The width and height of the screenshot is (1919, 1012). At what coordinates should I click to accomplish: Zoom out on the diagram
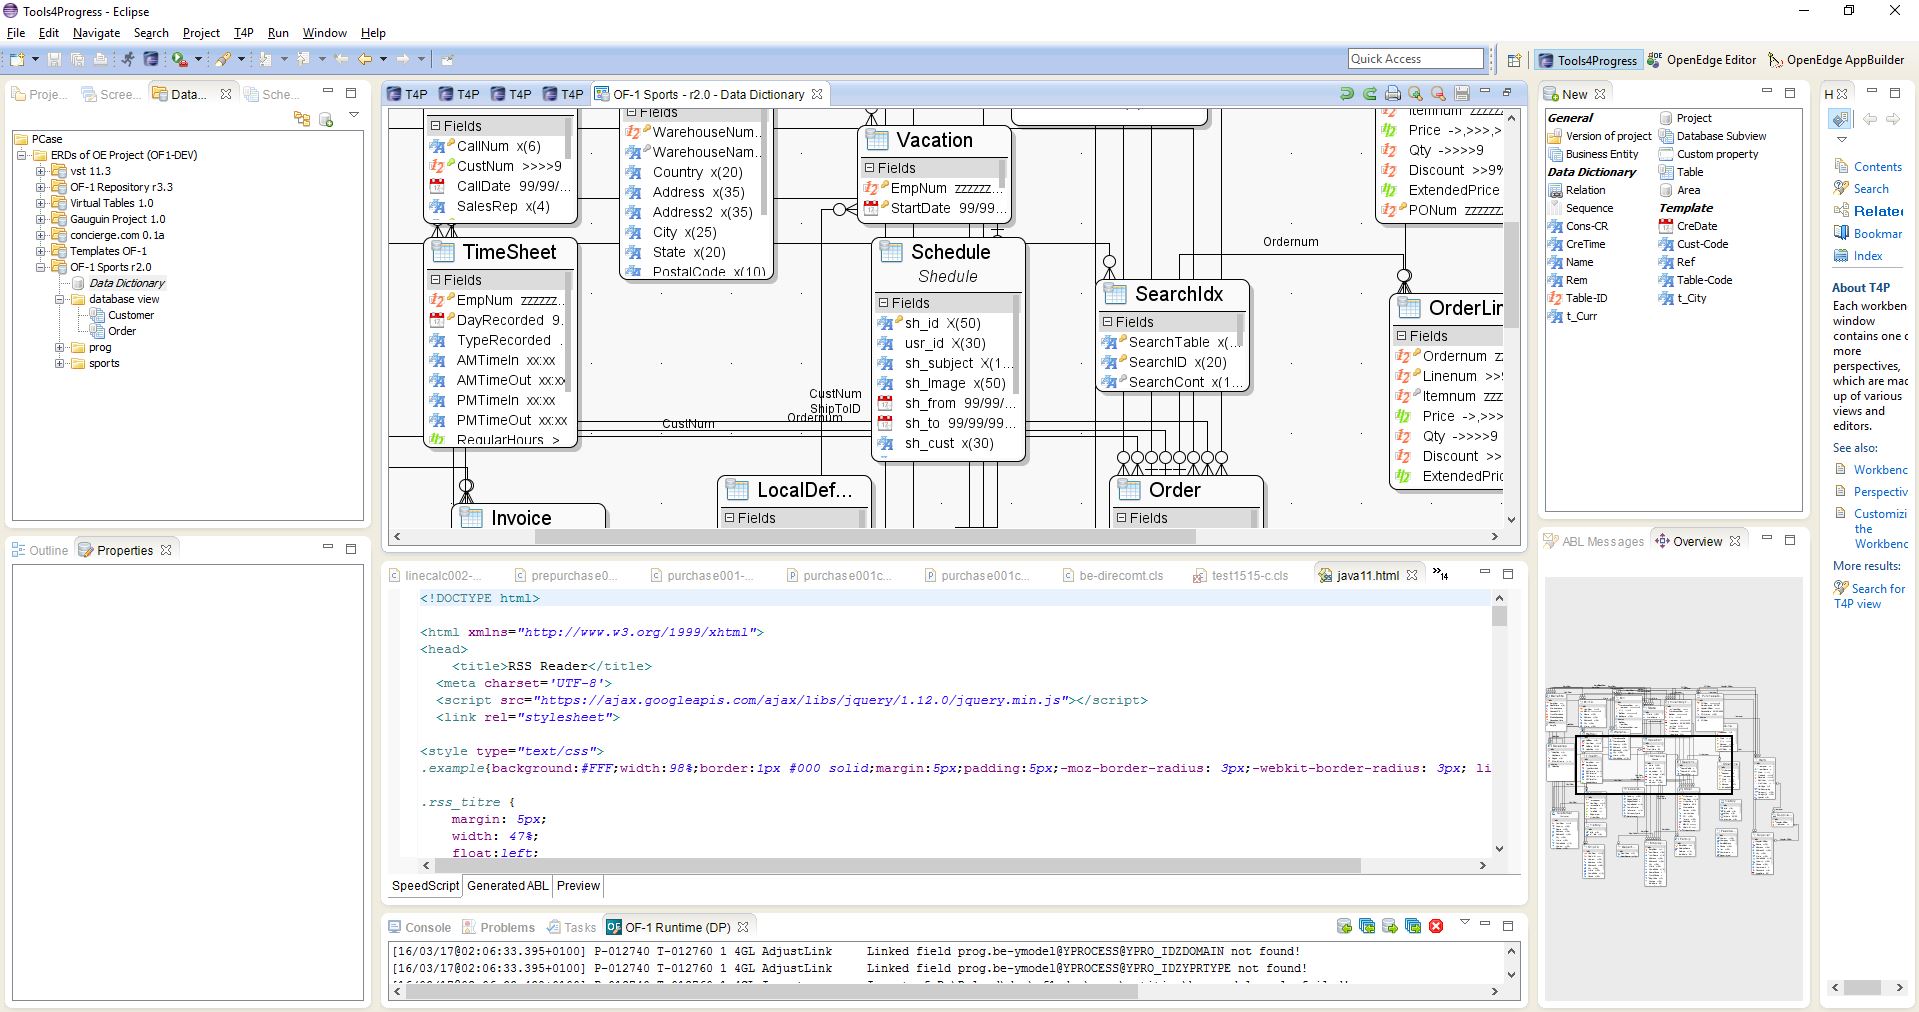tap(1438, 94)
